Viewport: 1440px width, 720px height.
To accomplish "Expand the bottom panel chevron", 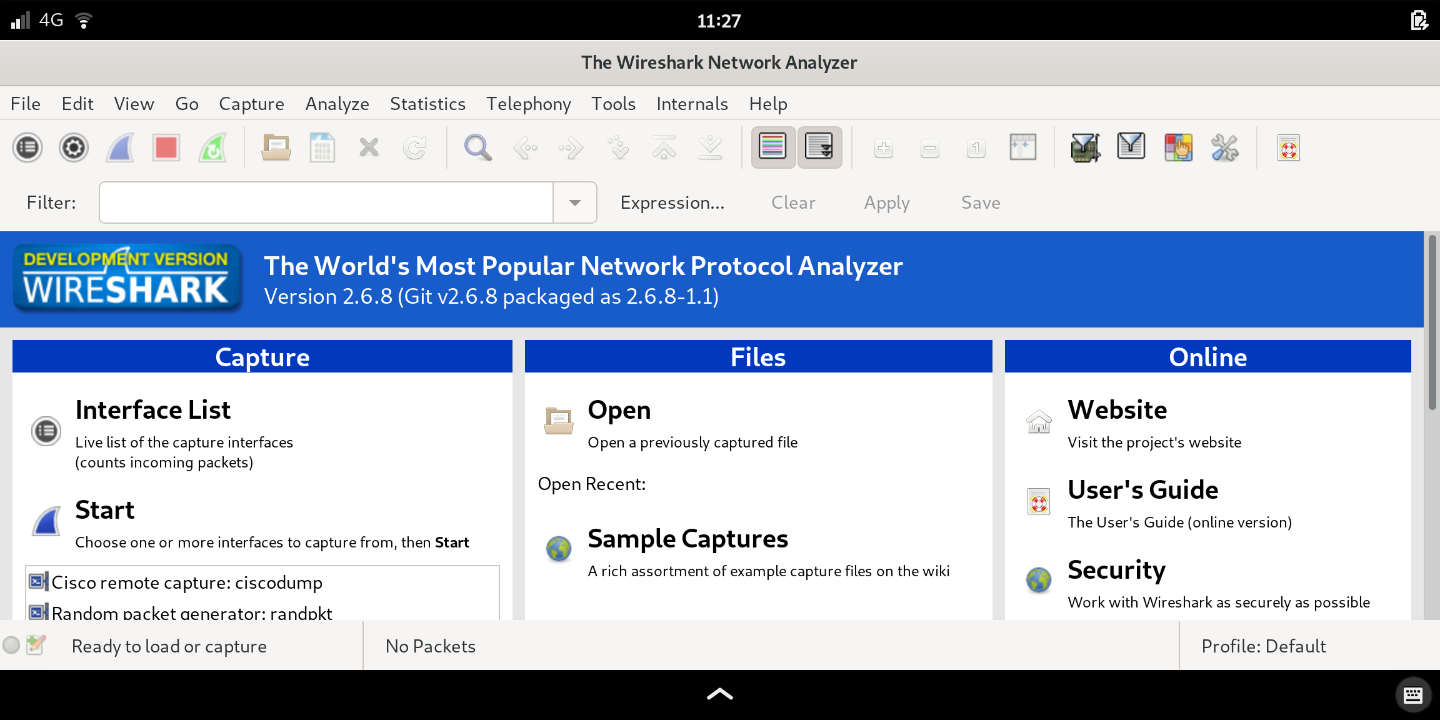I will [x=720, y=694].
